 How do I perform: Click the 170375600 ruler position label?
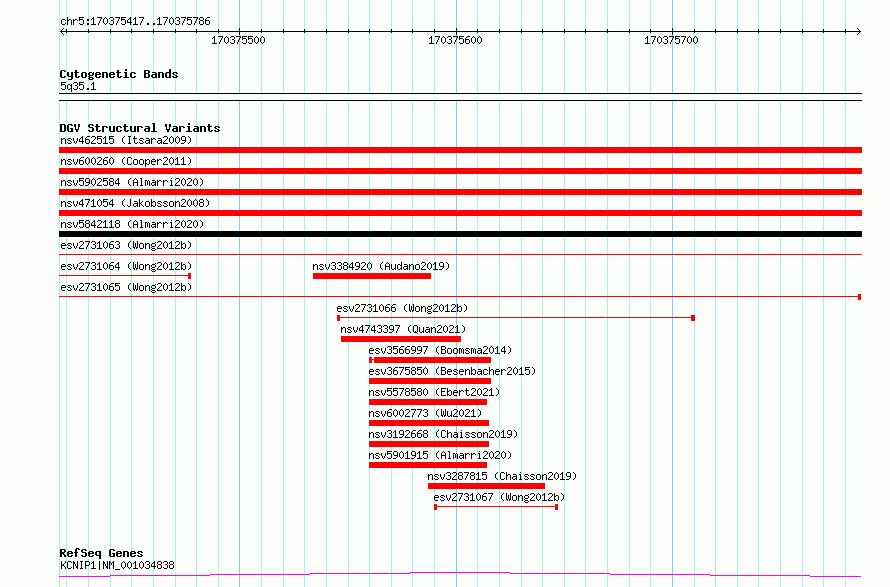[x=455, y=40]
